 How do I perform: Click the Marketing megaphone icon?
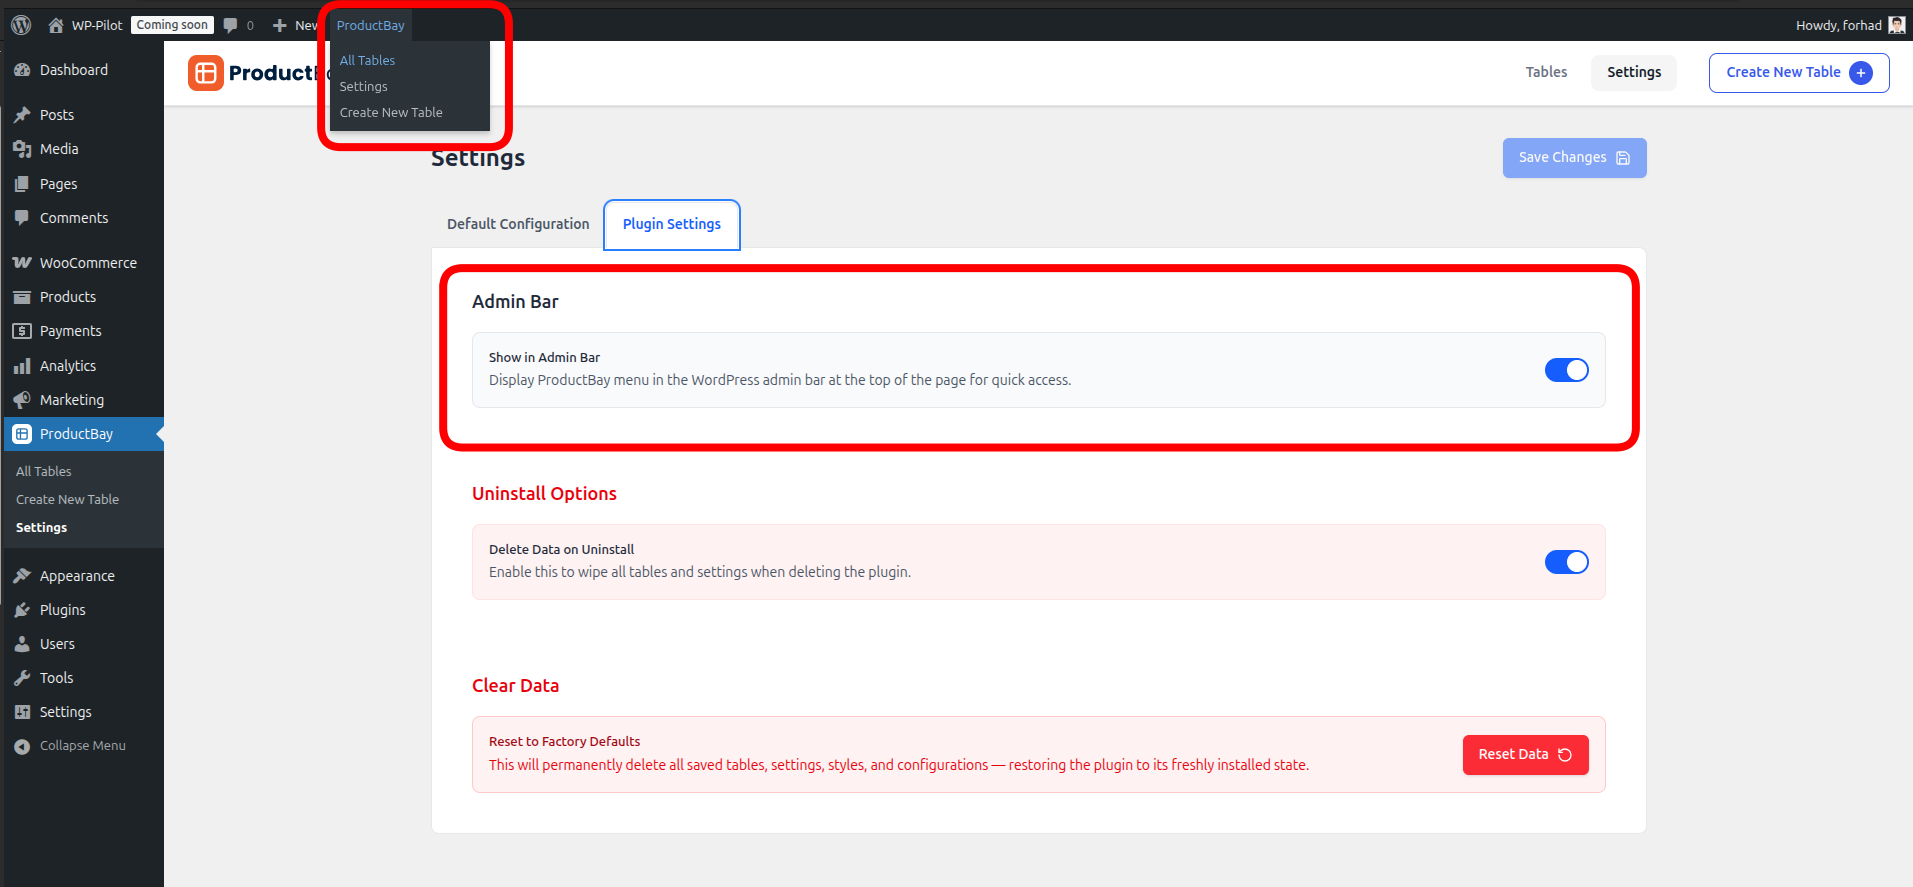[22, 400]
